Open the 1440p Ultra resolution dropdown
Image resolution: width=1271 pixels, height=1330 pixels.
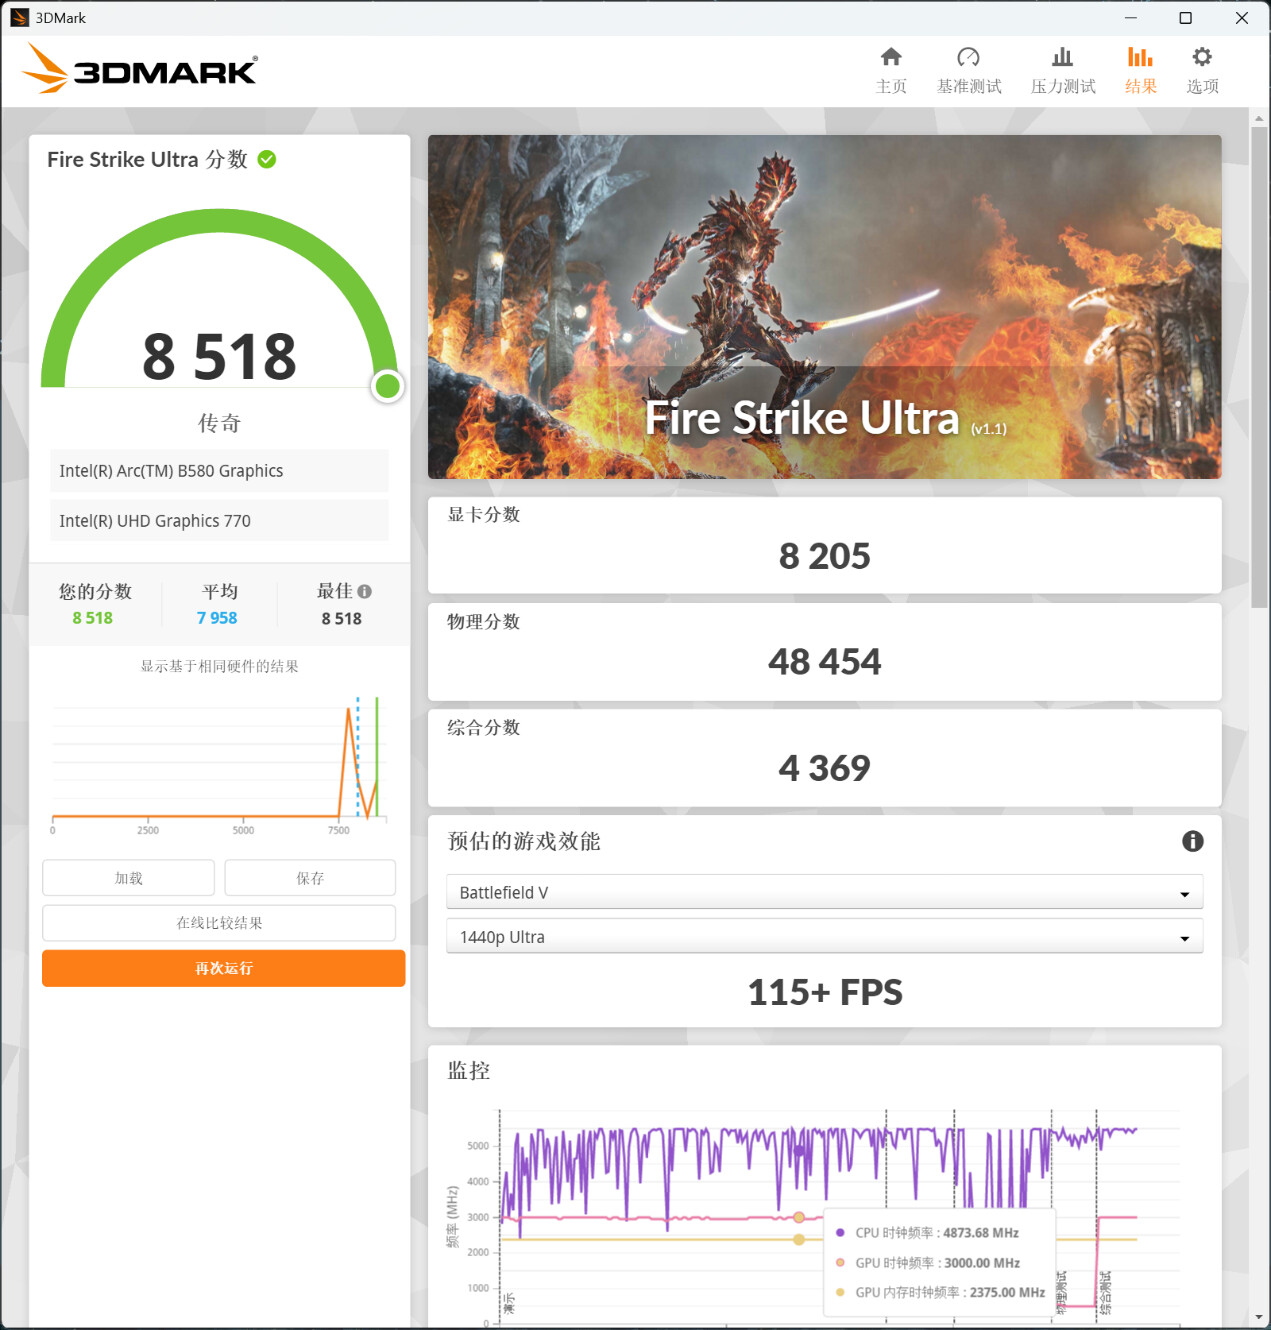point(824,937)
